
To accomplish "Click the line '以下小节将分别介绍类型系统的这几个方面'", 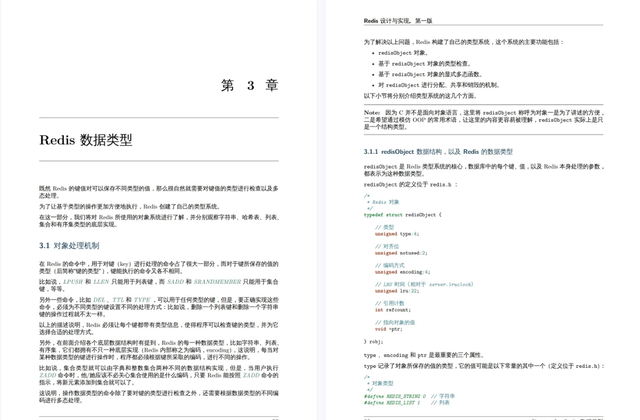I will pos(420,96).
